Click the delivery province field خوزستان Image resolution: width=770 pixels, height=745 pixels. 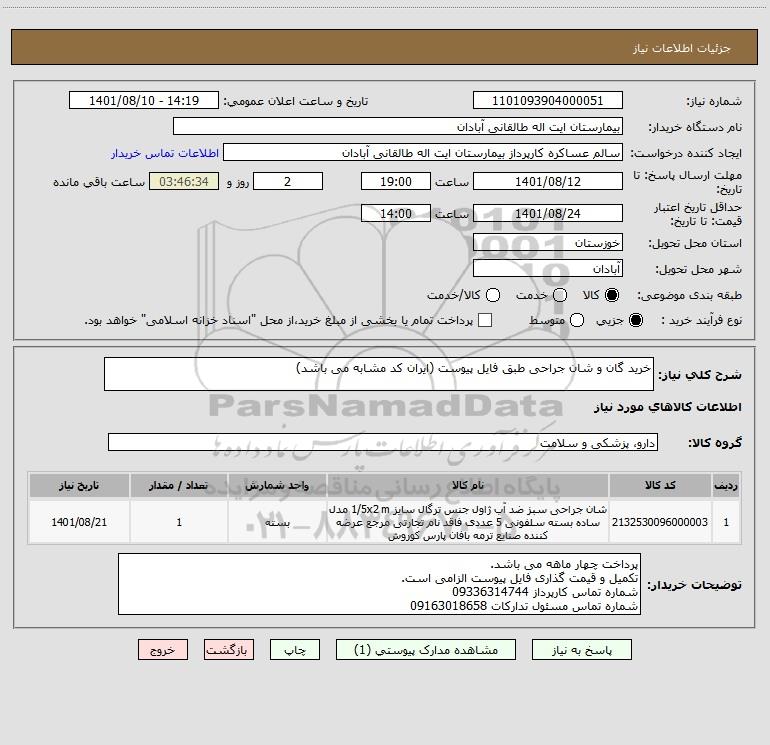coord(548,242)
